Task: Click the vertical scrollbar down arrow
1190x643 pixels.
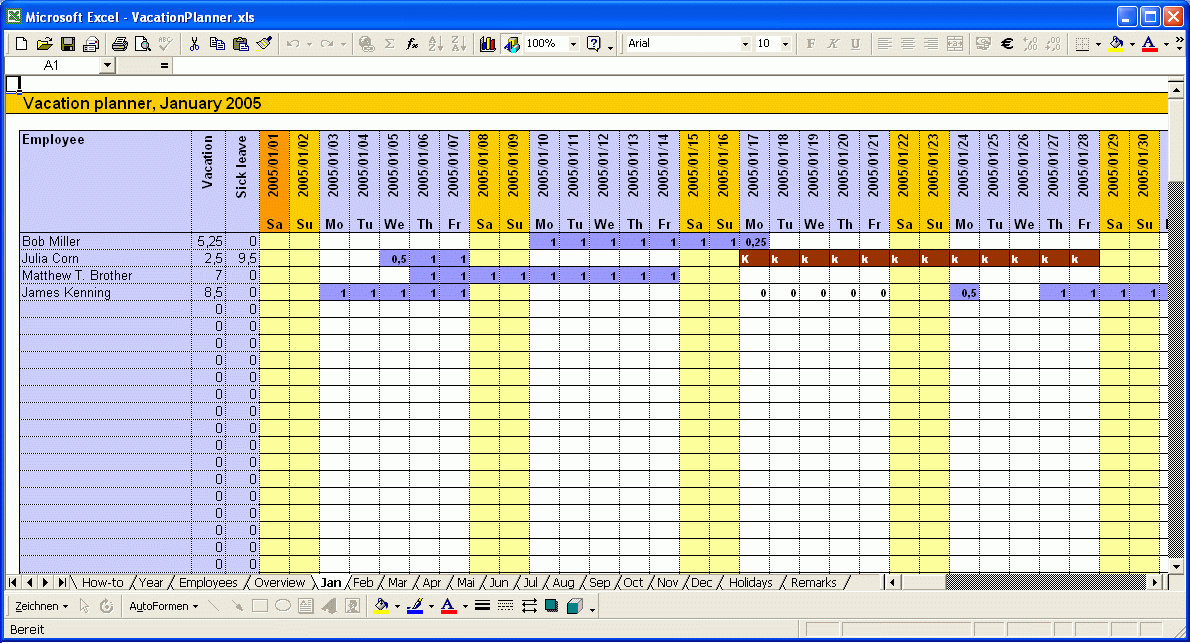Action: pyautogui.click(x=1176, y=566)
